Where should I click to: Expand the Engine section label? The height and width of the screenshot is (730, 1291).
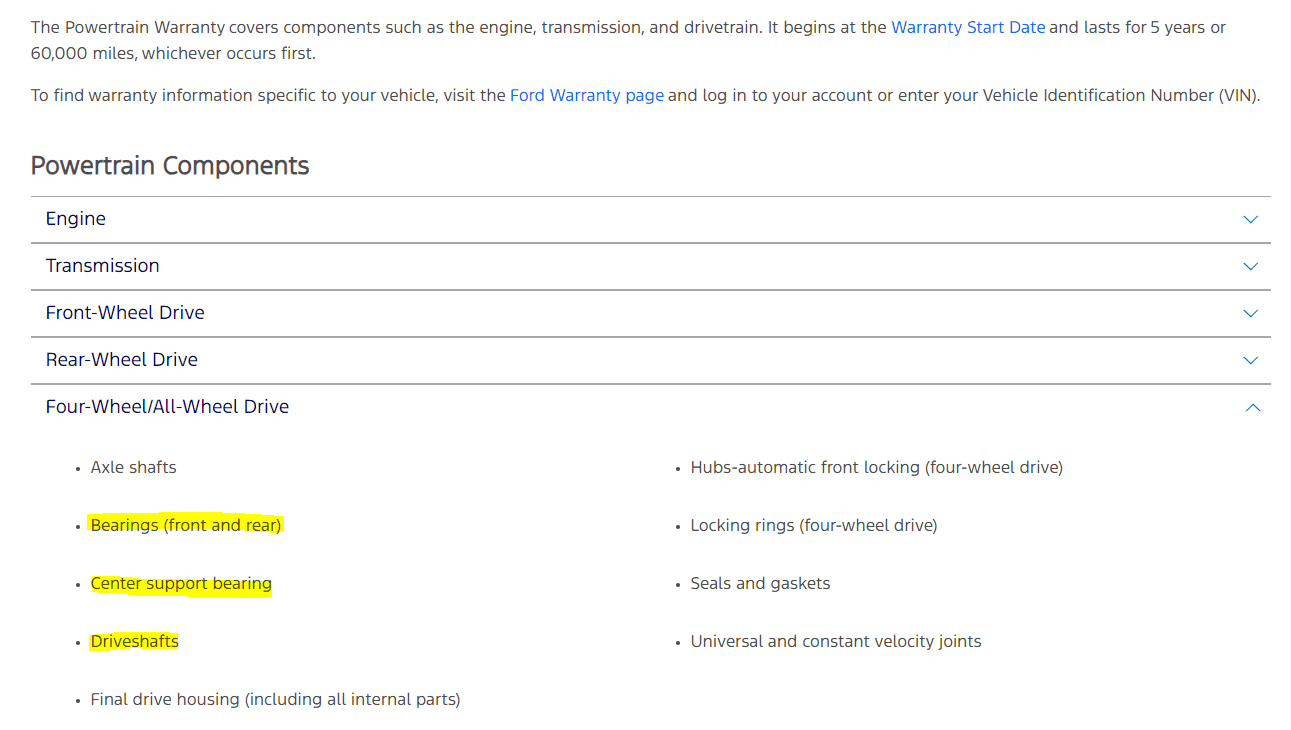76,219
